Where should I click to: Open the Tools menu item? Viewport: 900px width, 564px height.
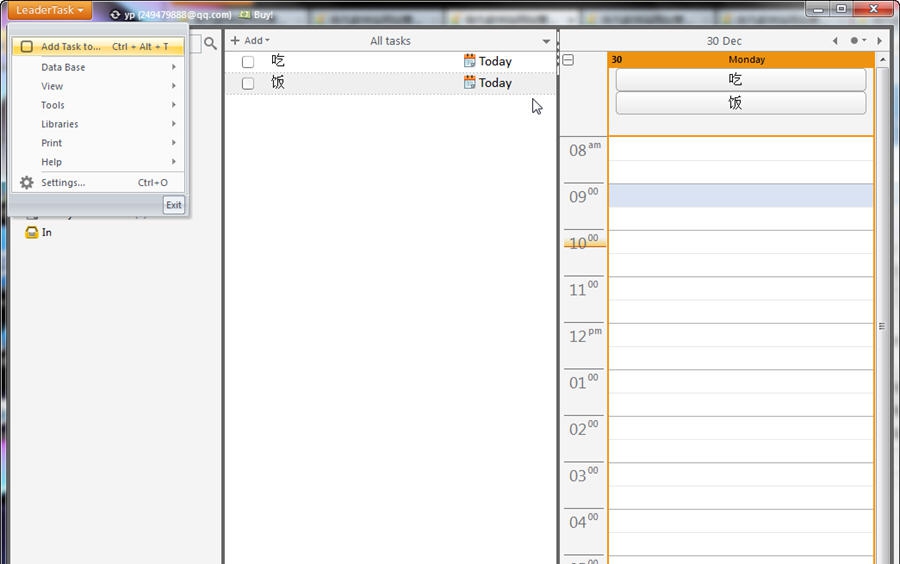(x=98, y=105)
